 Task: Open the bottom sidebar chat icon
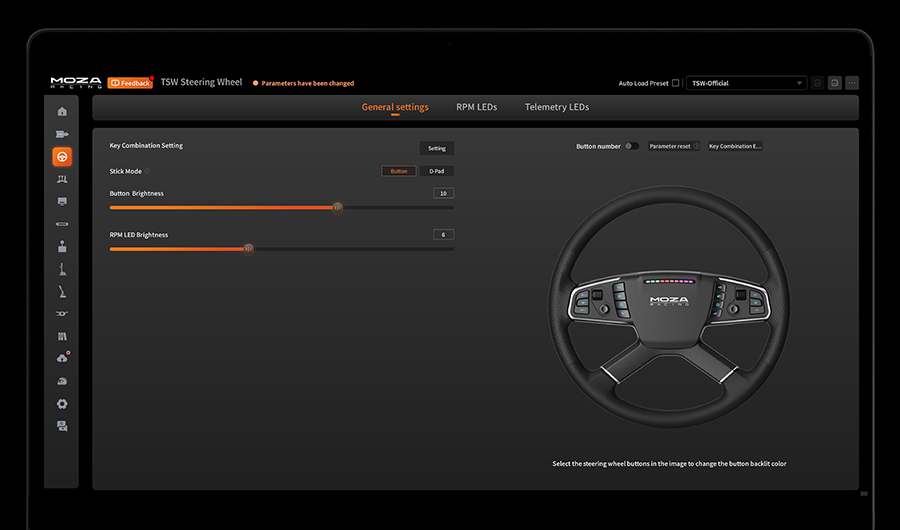pos(62,426)
